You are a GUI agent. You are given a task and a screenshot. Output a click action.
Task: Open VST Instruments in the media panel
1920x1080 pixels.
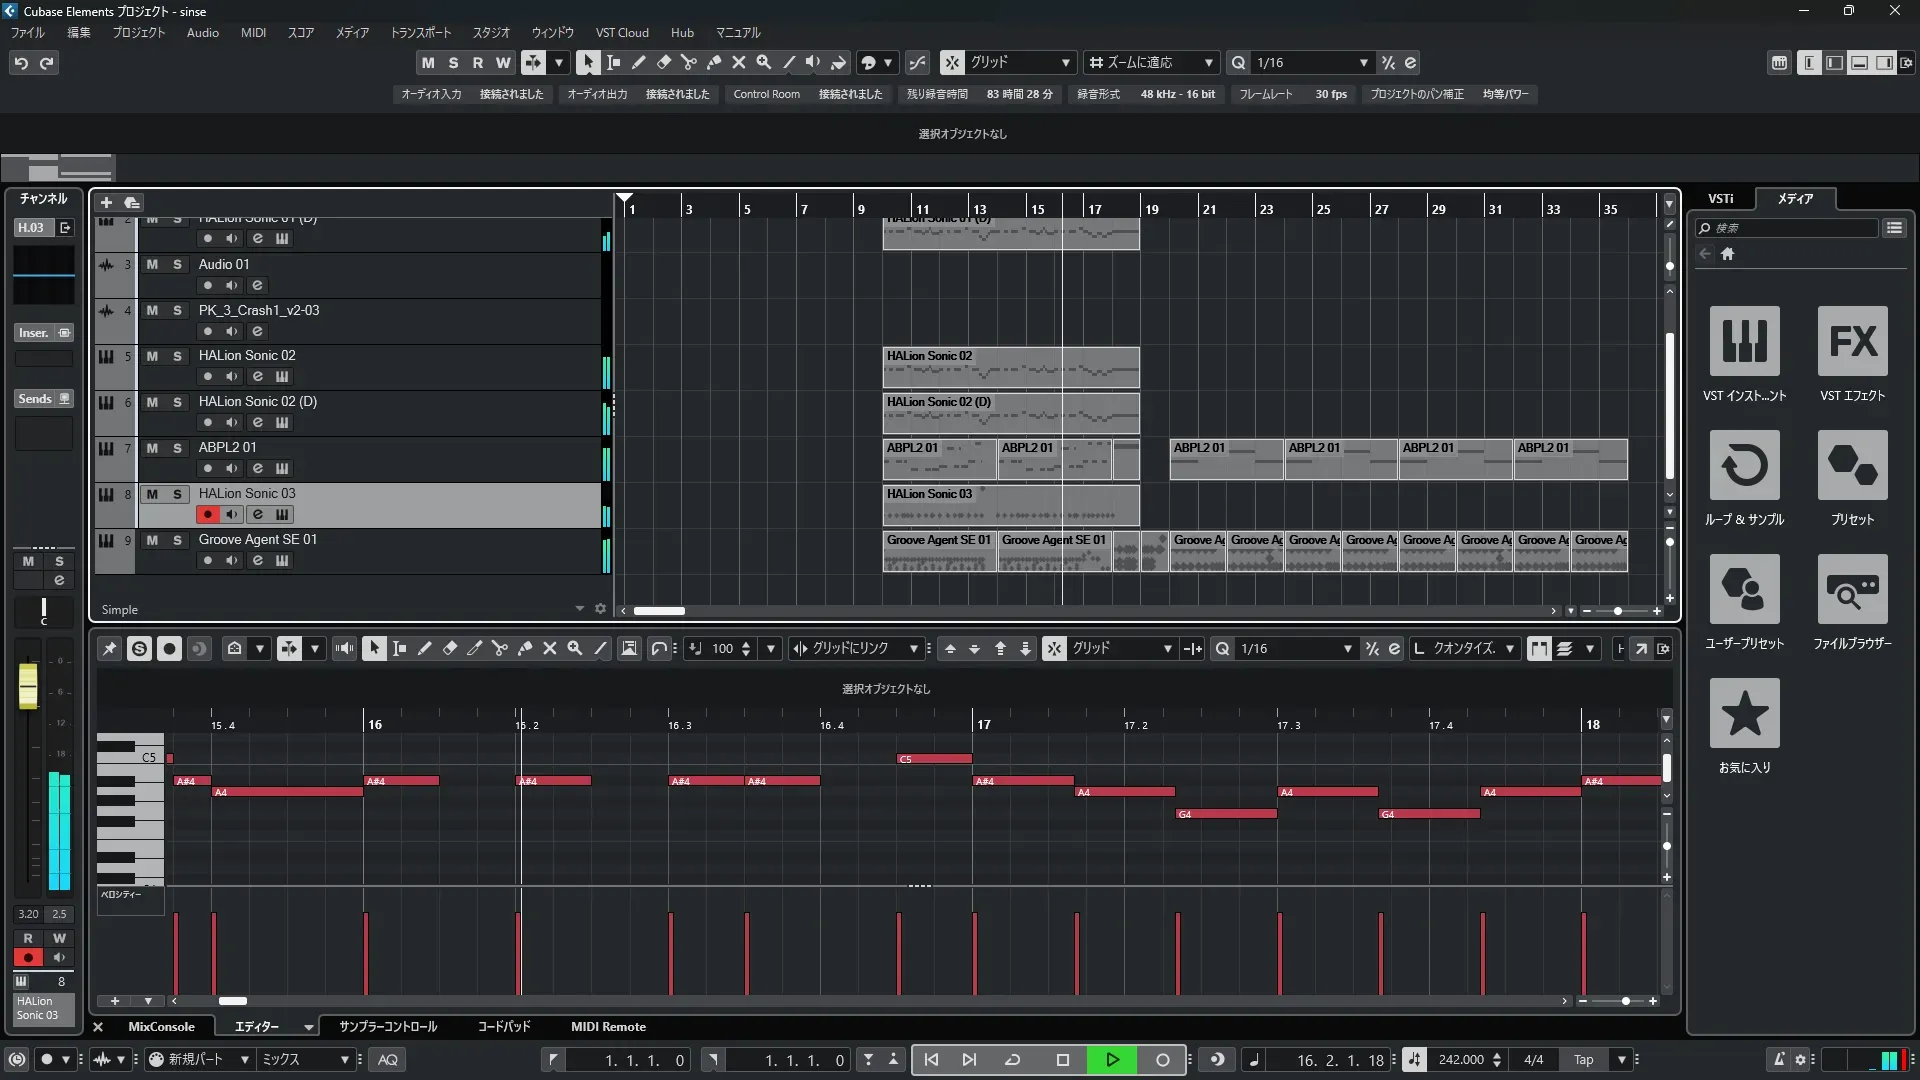(1744, 342)
